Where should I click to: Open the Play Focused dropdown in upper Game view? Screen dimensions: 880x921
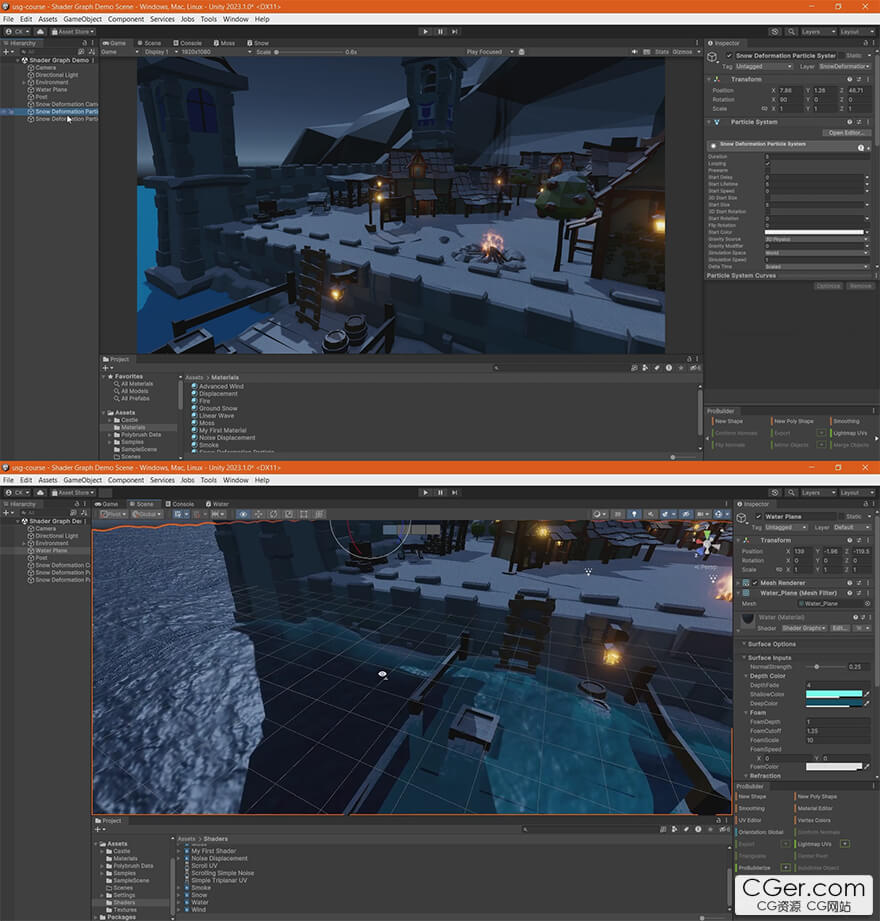point(490,52)
